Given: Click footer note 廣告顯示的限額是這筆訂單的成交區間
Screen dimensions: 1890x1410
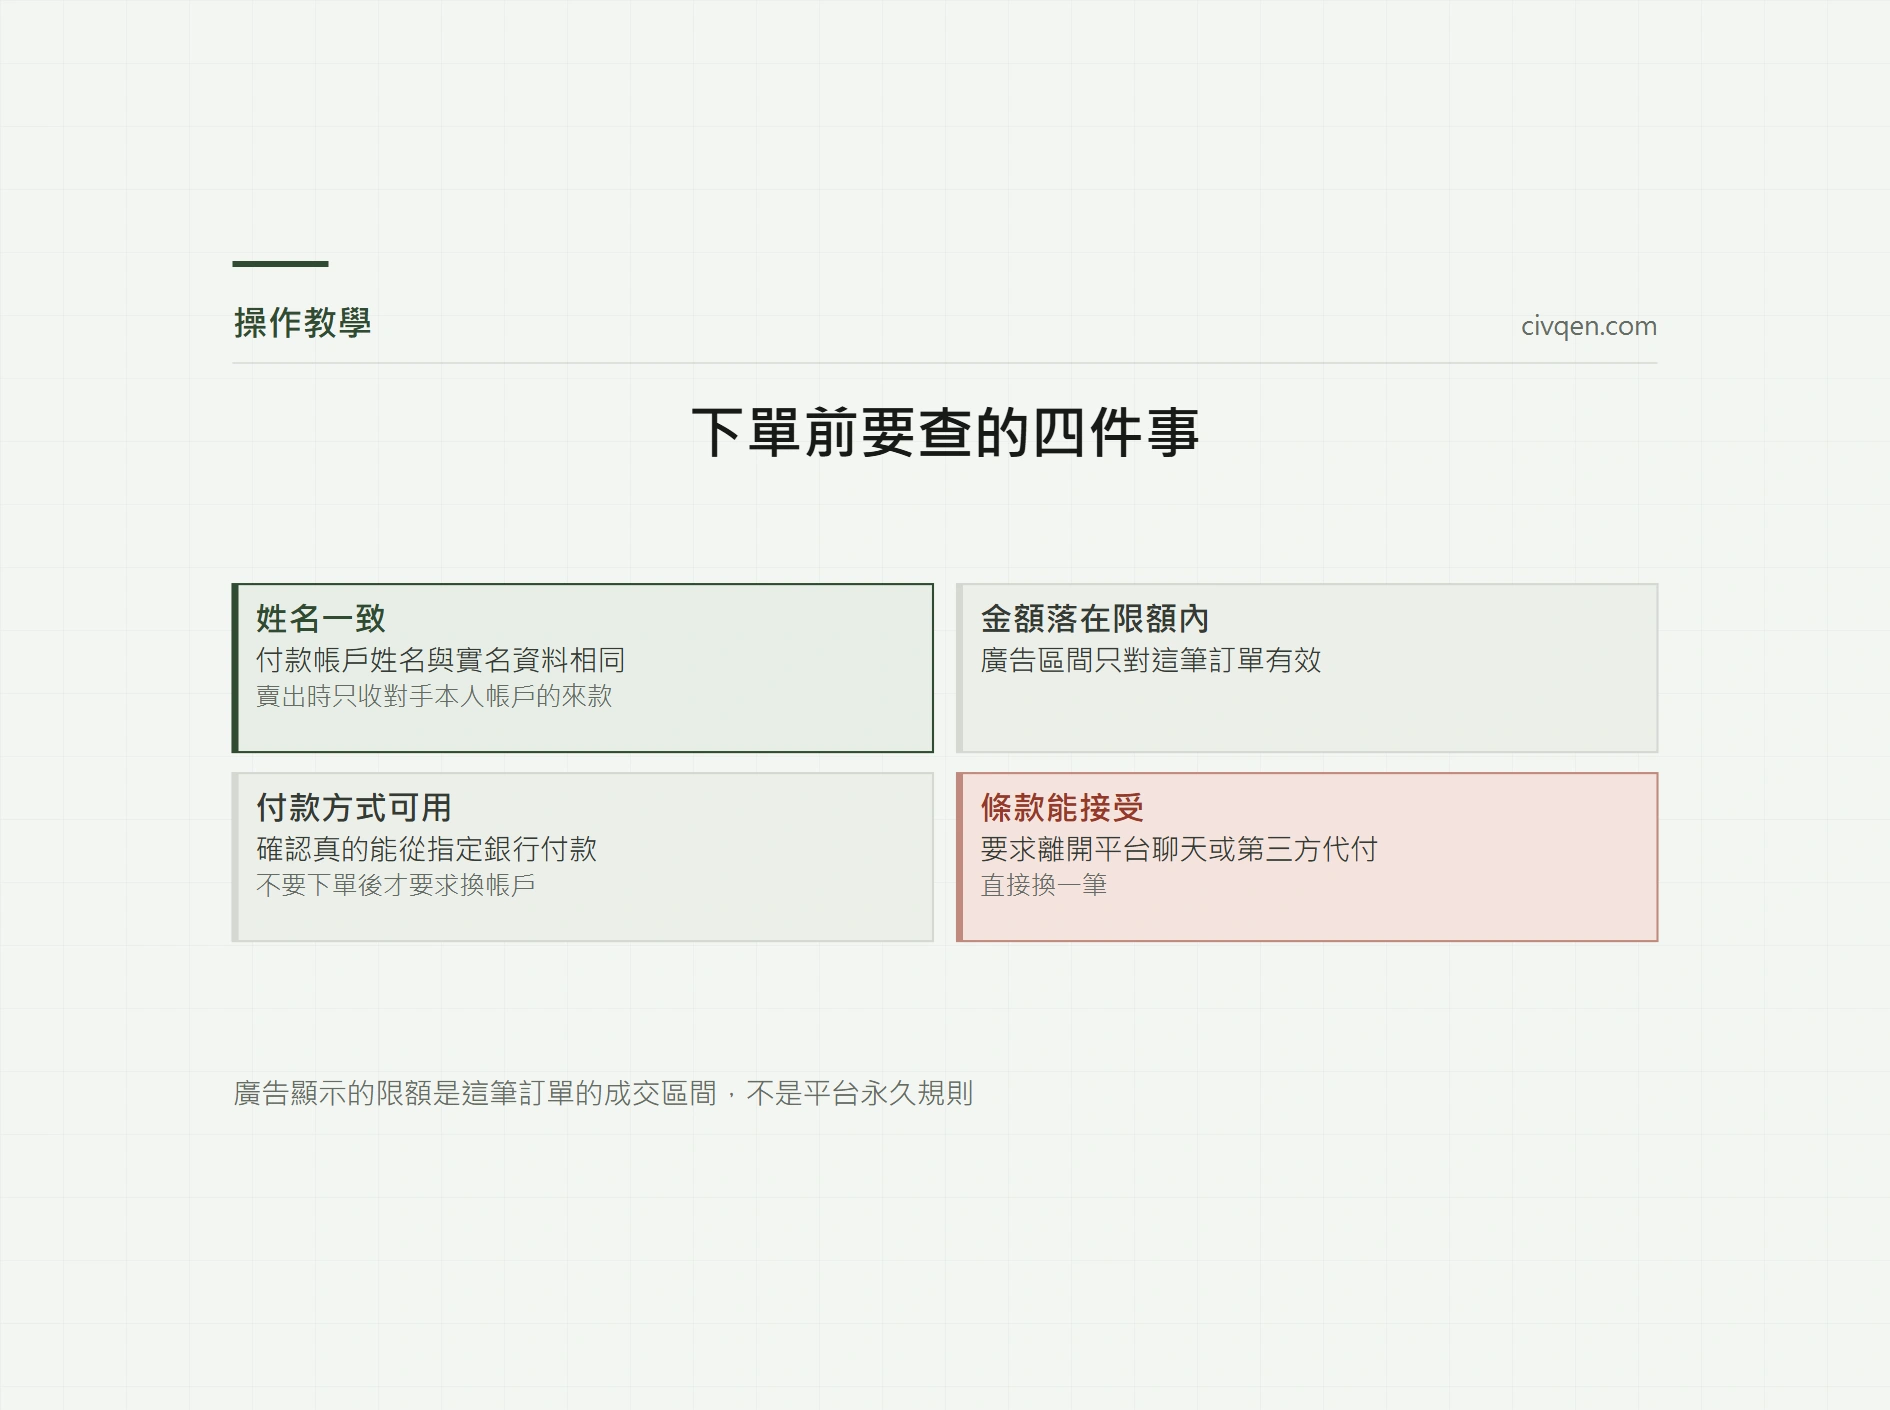Looking at the screenshot, I should [475, 1093].
